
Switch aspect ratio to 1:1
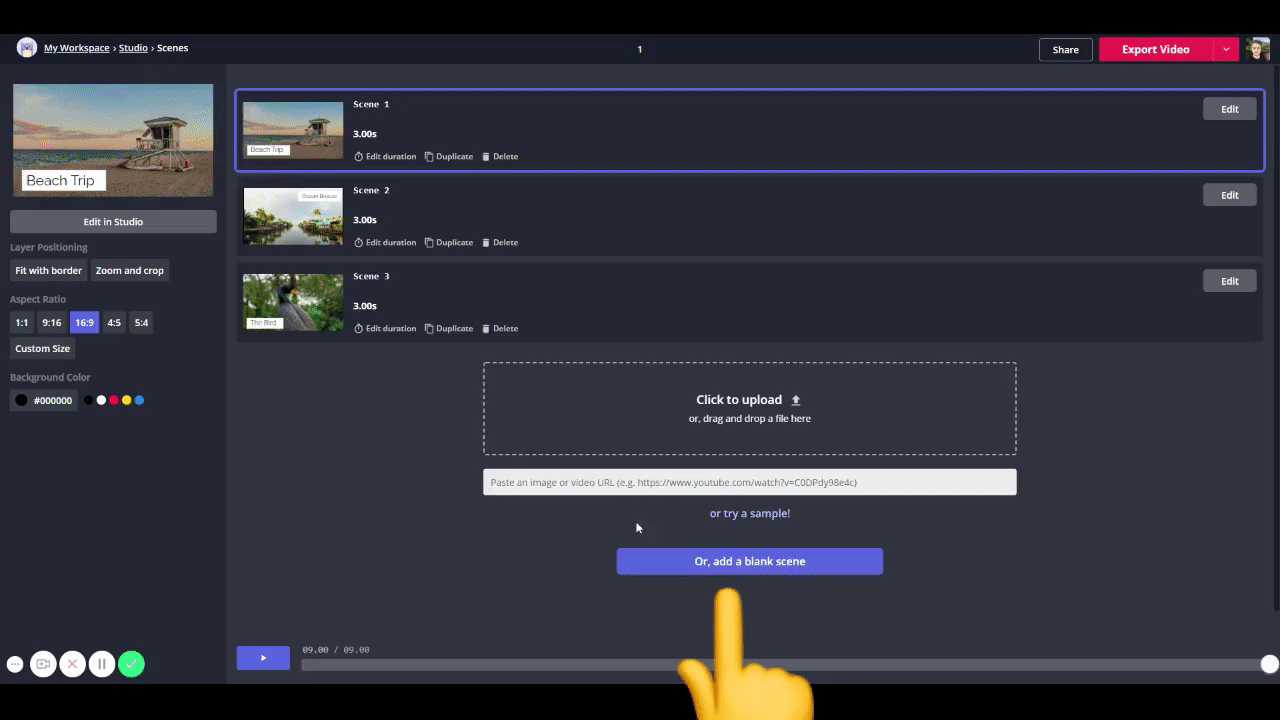coord(22,323)
